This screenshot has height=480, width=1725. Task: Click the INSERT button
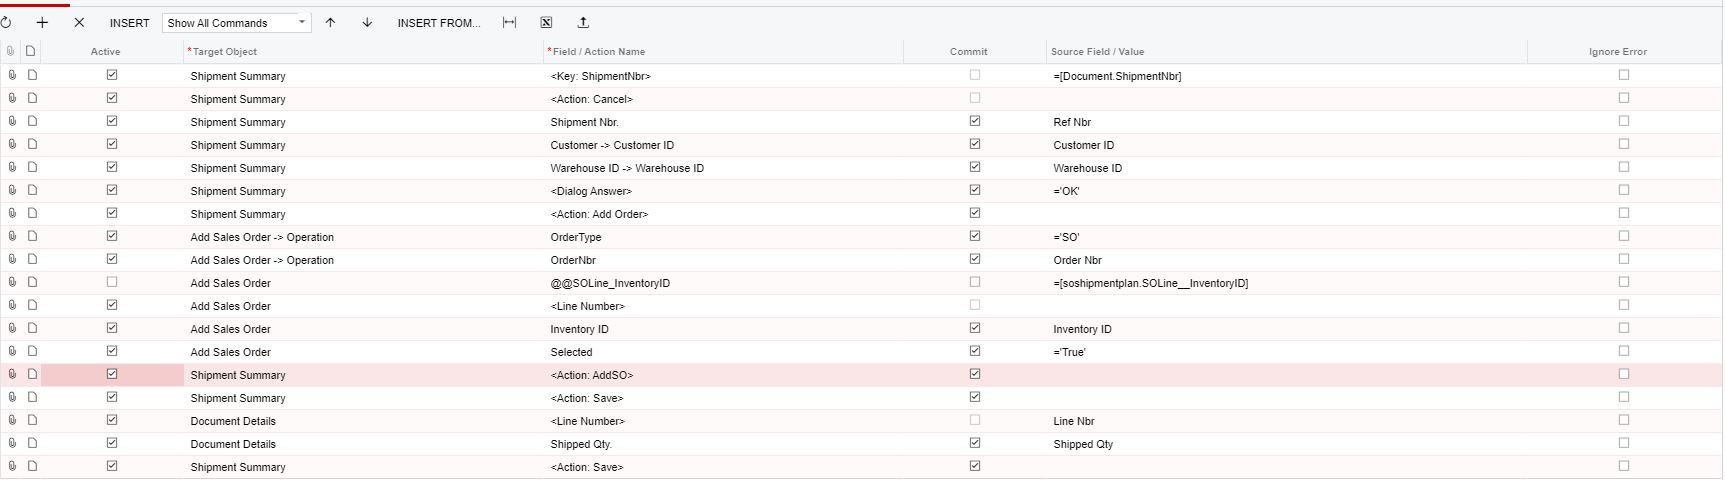coord(129,22)
